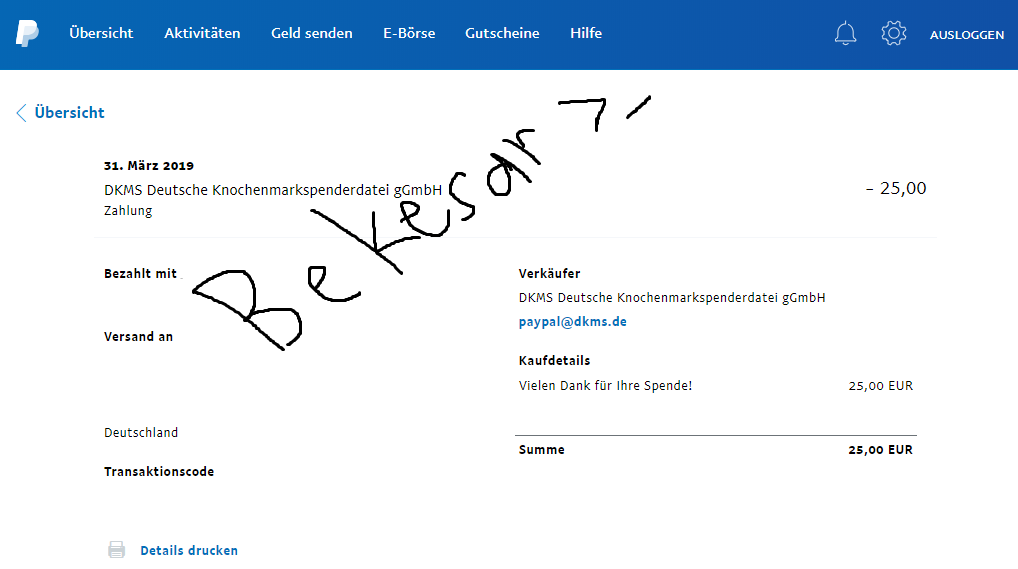This screenshot has width=1018, height=569.
Task: Open the Übersicht navigation tab
Action: coord(101,33)
